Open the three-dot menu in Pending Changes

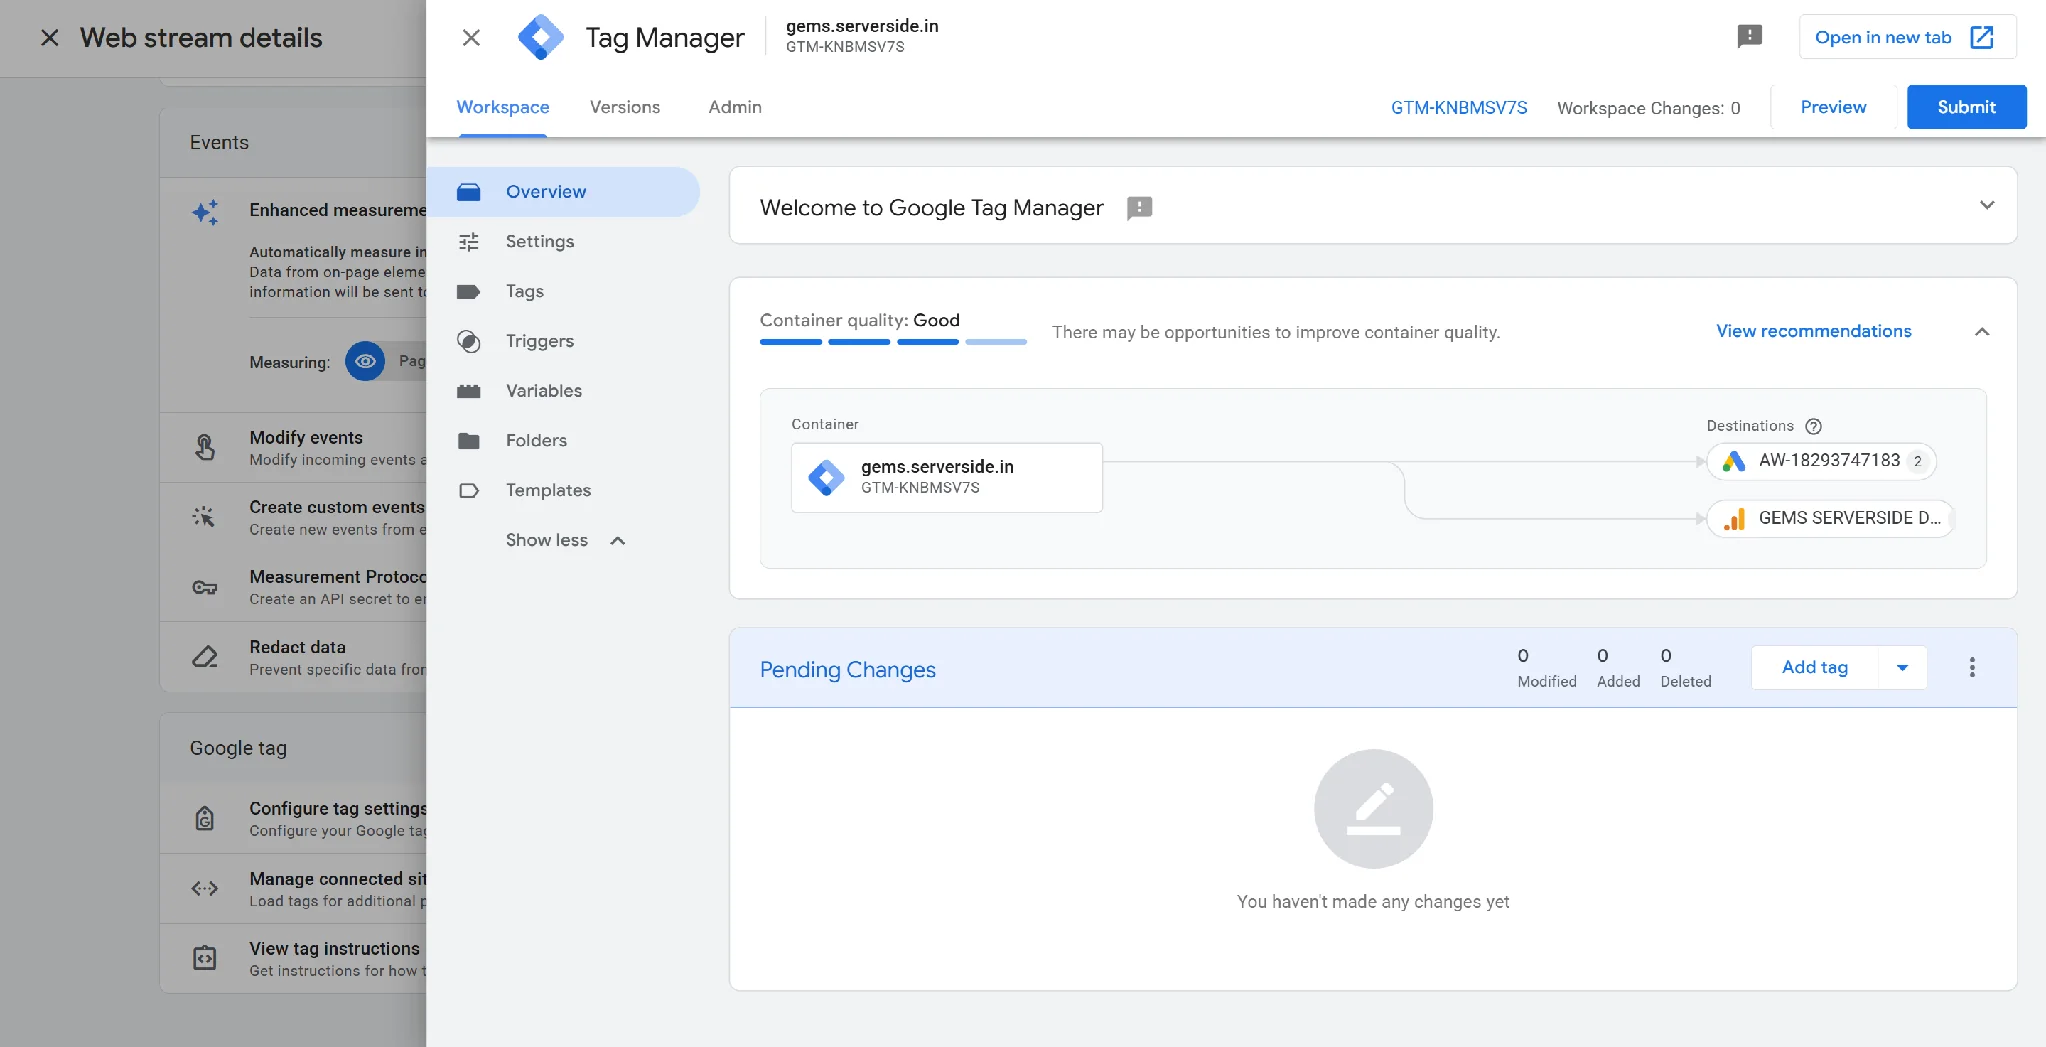pos(1971,667)
